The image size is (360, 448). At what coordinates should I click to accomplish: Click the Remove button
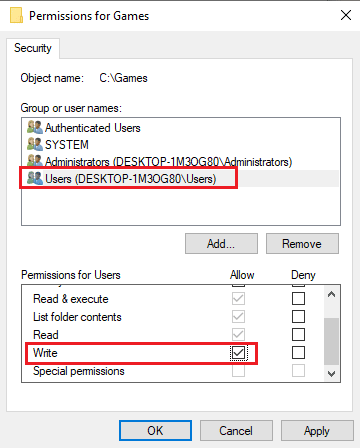pyautogui.click(x=302, y=244)
